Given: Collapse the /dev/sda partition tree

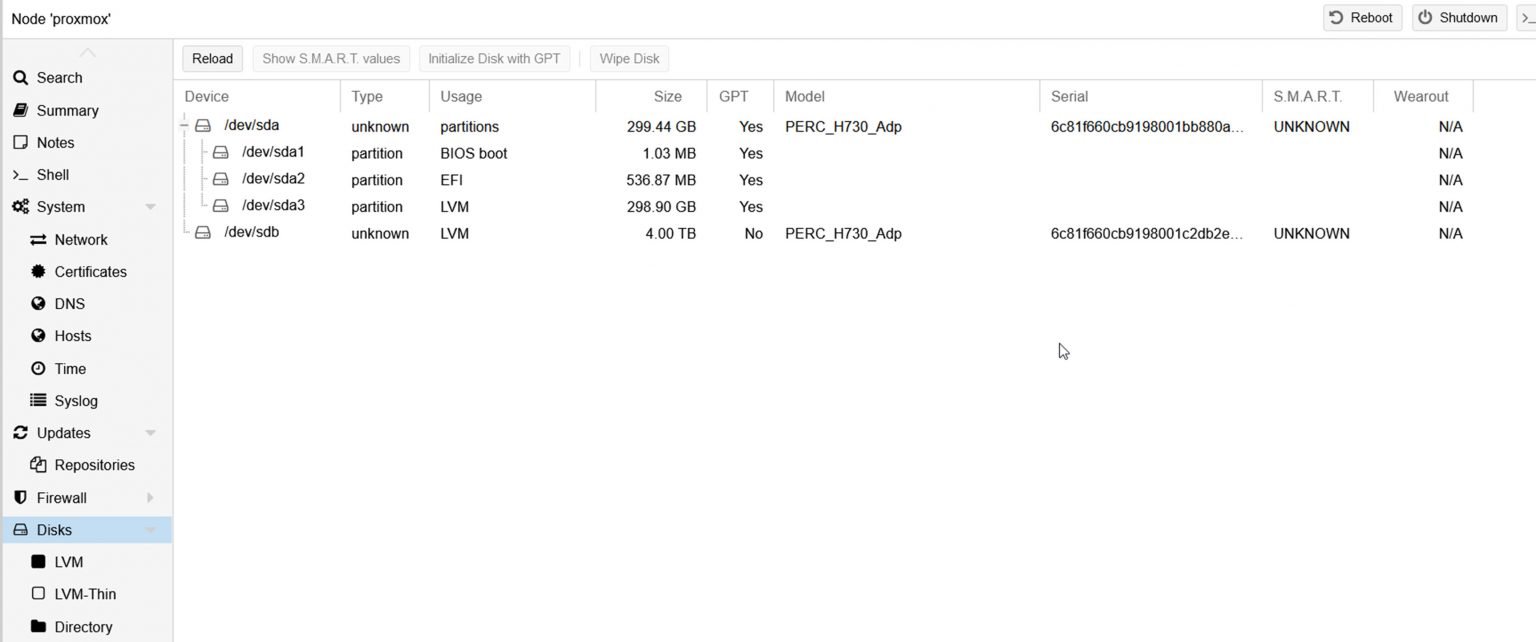Looking at the screenshot, I should coord(184,126).
